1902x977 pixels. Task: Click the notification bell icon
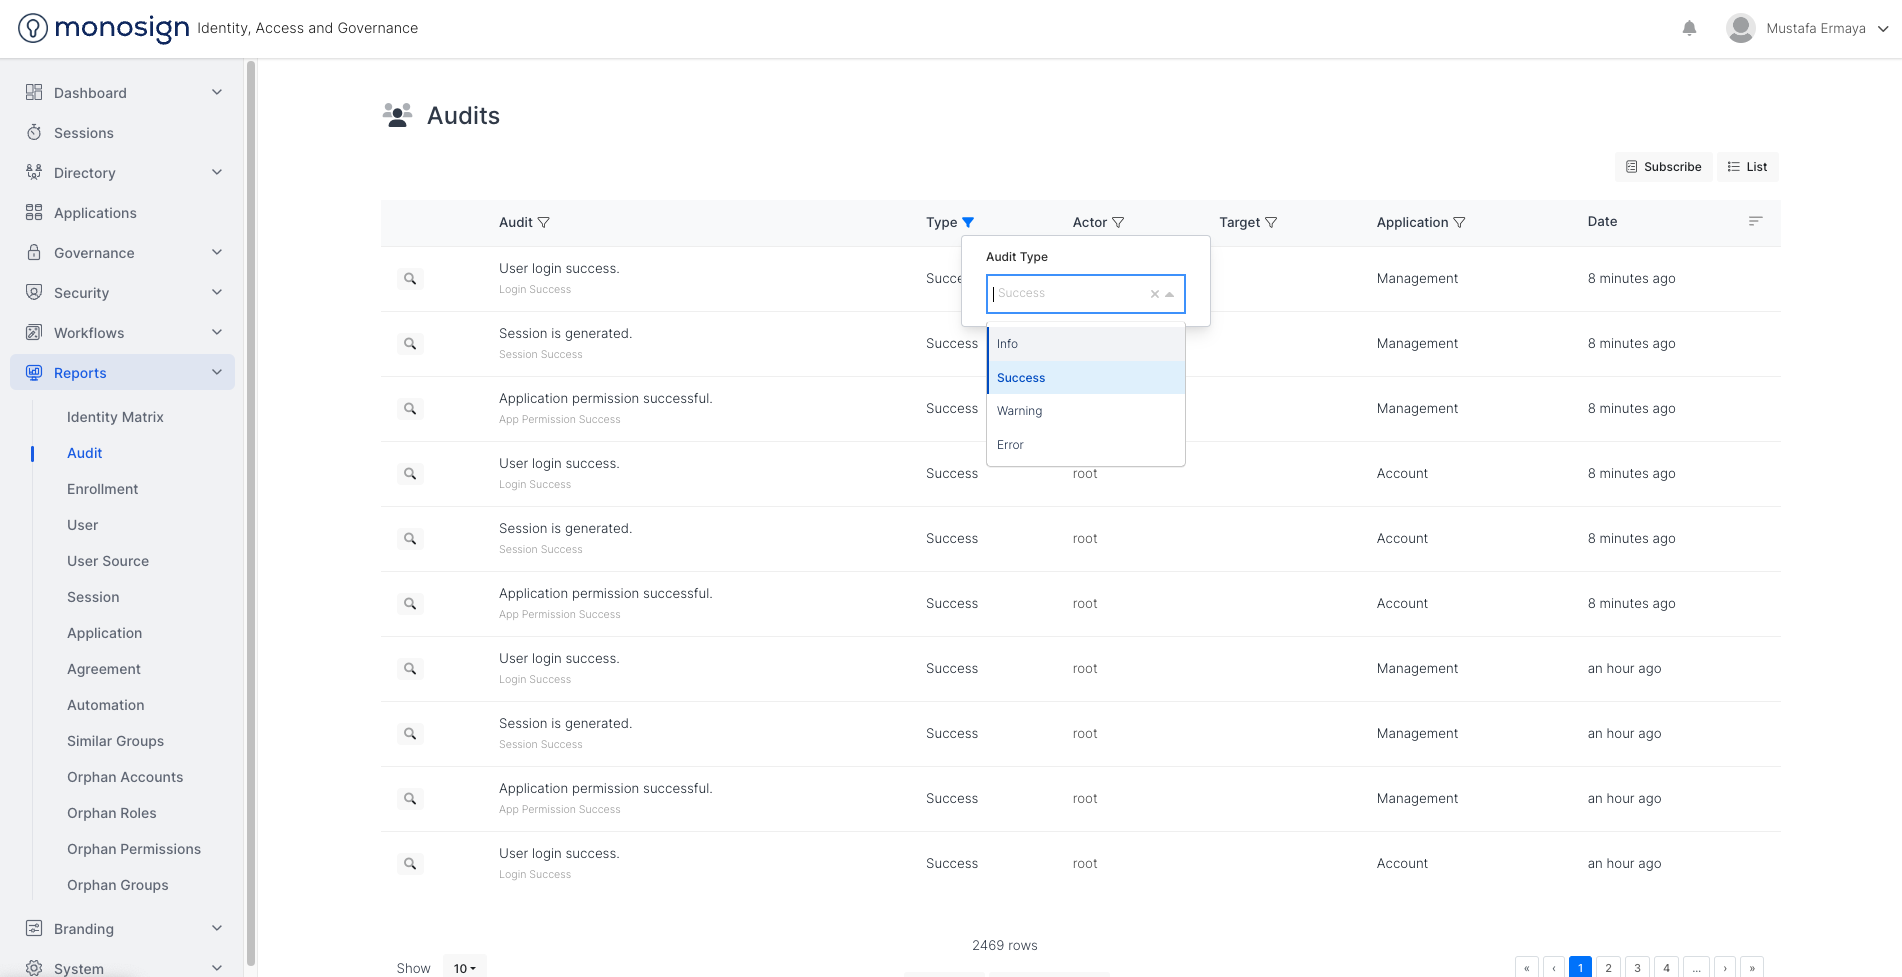[x=1689, y=28]
